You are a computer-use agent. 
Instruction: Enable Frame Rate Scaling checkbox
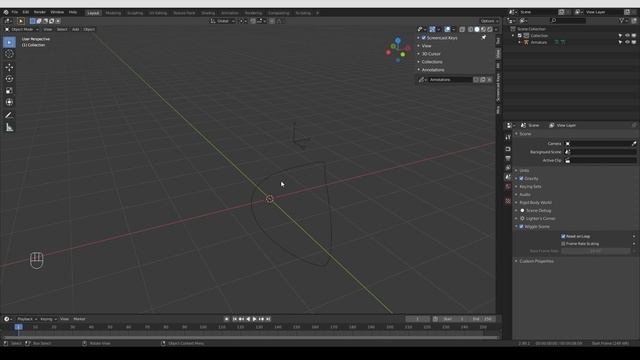tap(563, 244)
